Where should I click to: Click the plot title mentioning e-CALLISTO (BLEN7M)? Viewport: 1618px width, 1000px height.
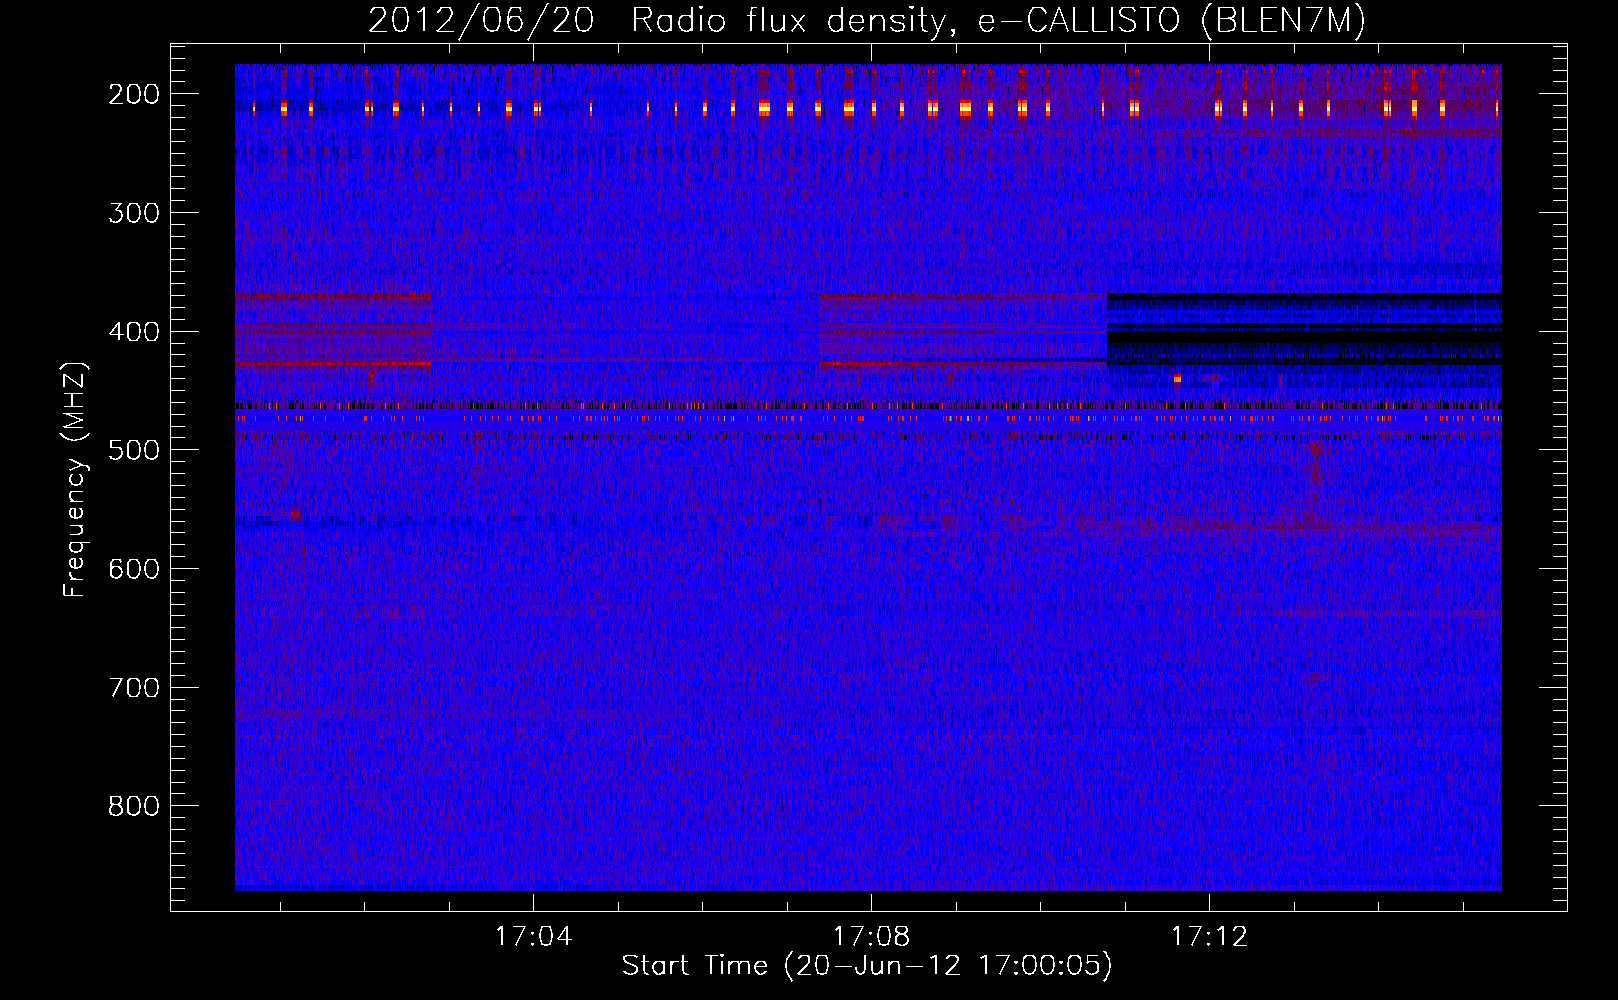click(867, 20)
